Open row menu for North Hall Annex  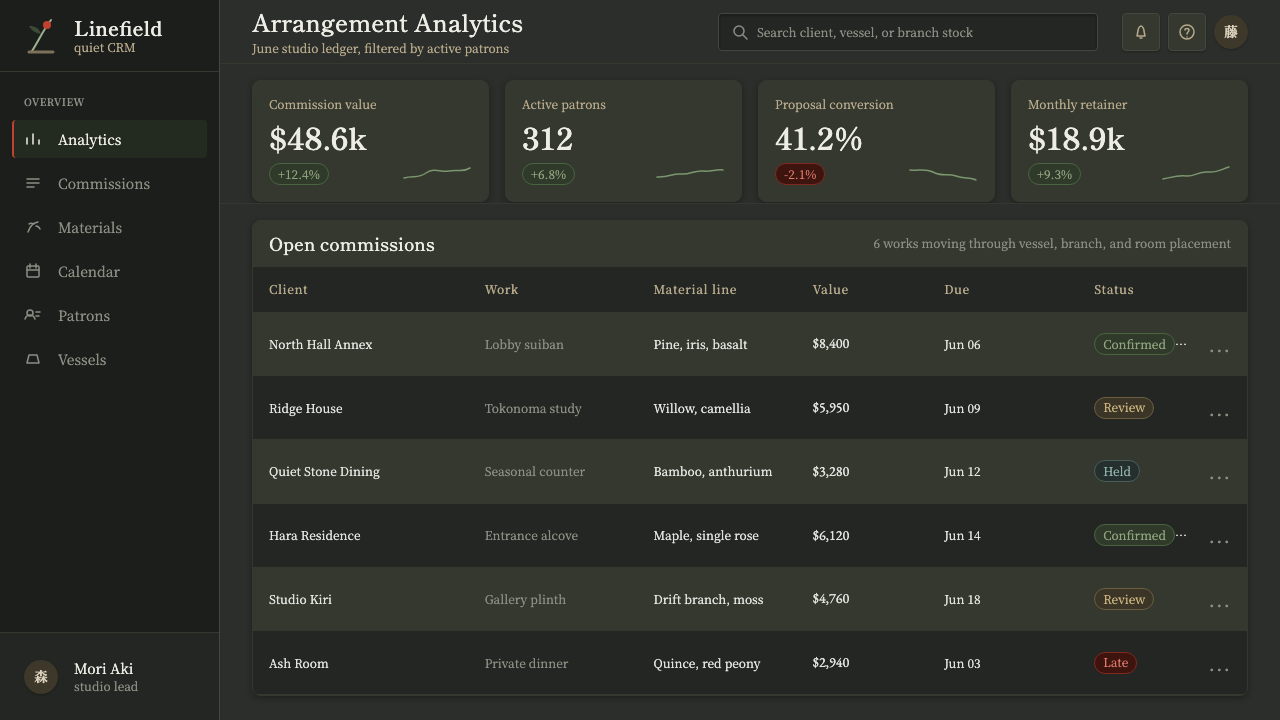coord(1219,350)
